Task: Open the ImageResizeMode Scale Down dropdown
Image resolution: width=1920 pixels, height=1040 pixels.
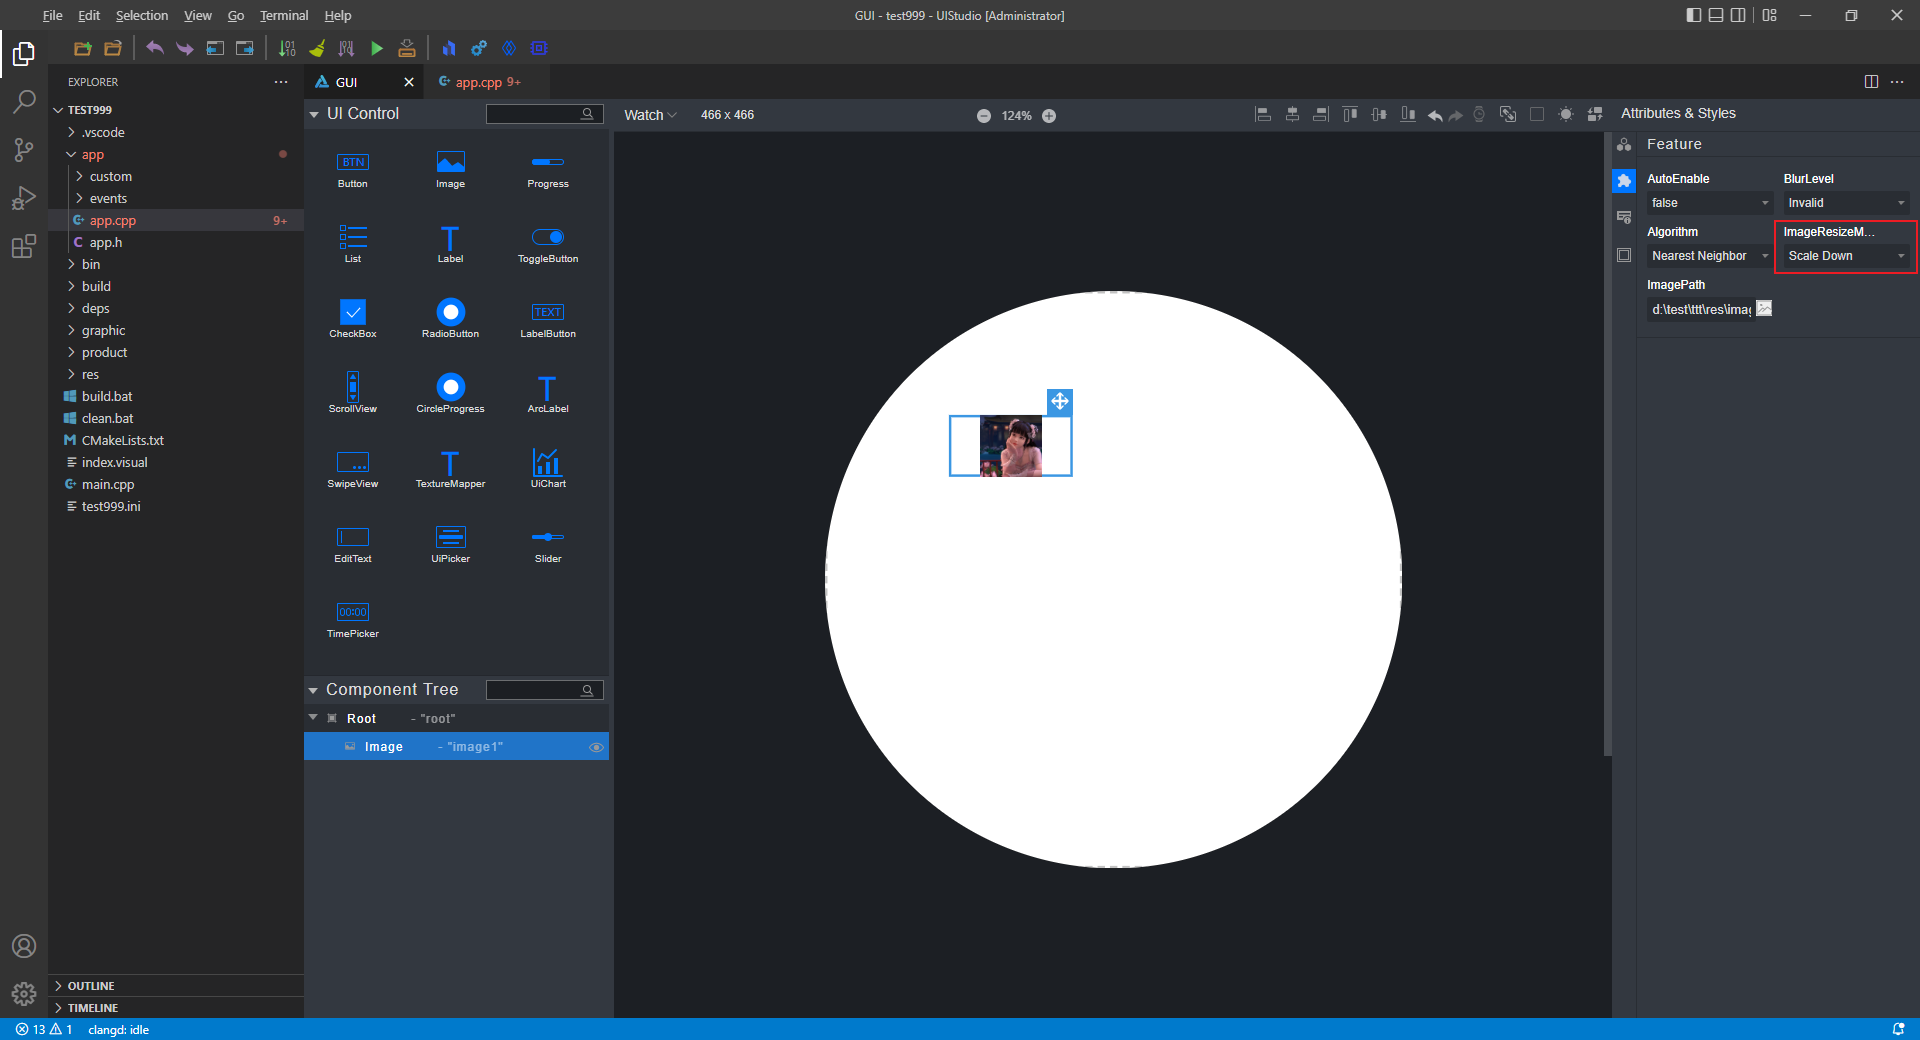Action: pos(1845,256)
